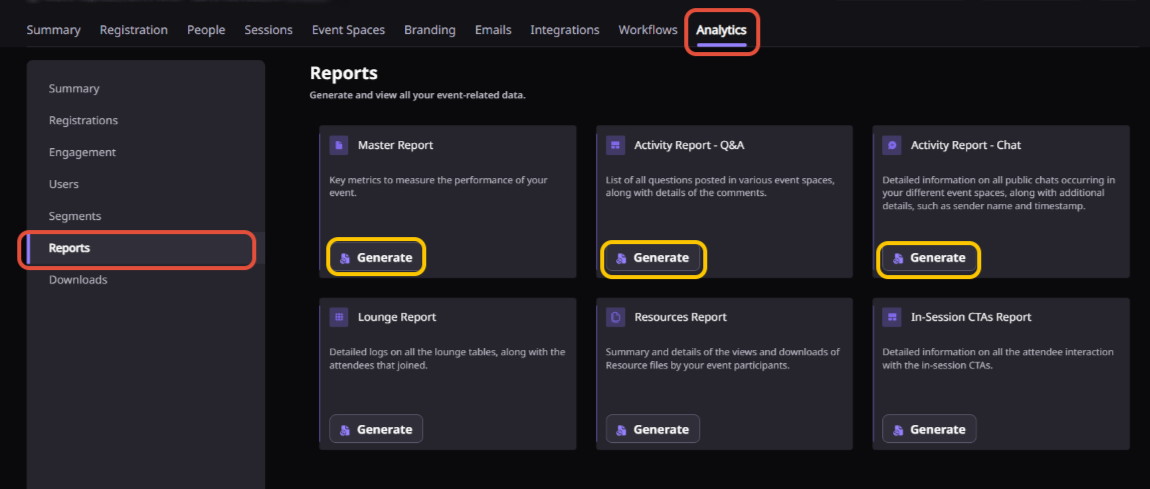Generate the Activity Report - Chat
Screen dimensions: 1150x489
tap(929, 257)
